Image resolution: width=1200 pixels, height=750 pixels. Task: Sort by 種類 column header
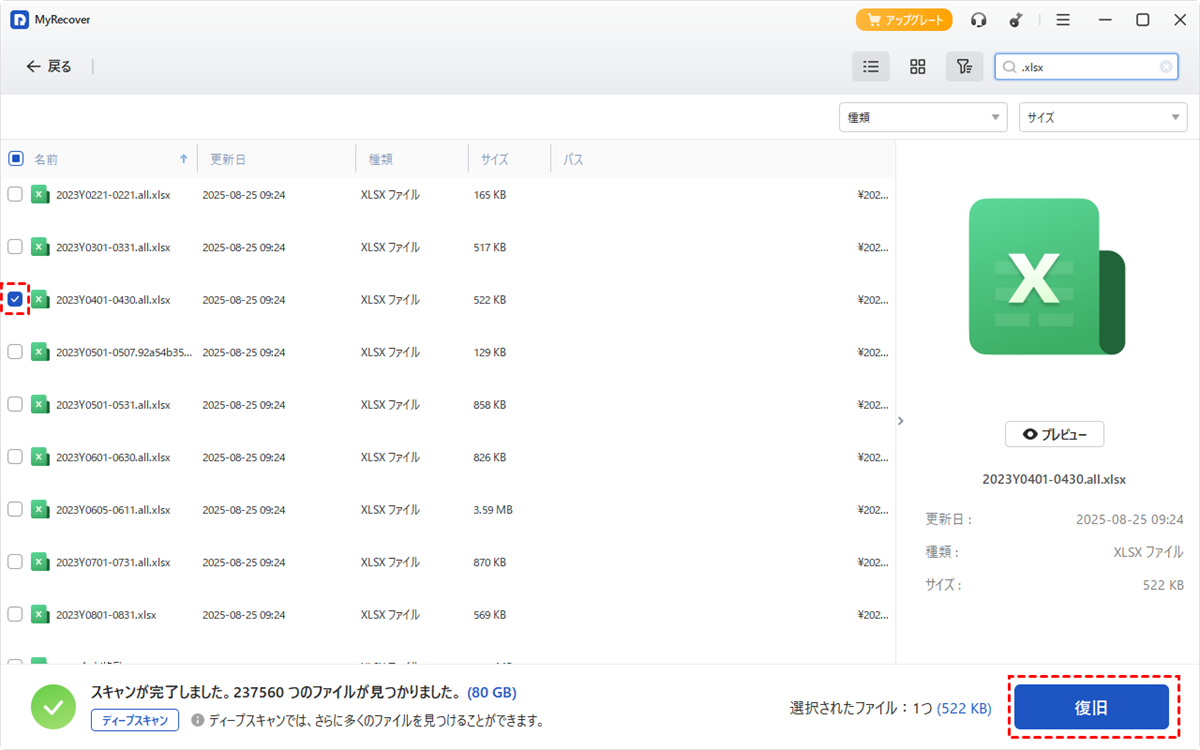tap(380, 159)
